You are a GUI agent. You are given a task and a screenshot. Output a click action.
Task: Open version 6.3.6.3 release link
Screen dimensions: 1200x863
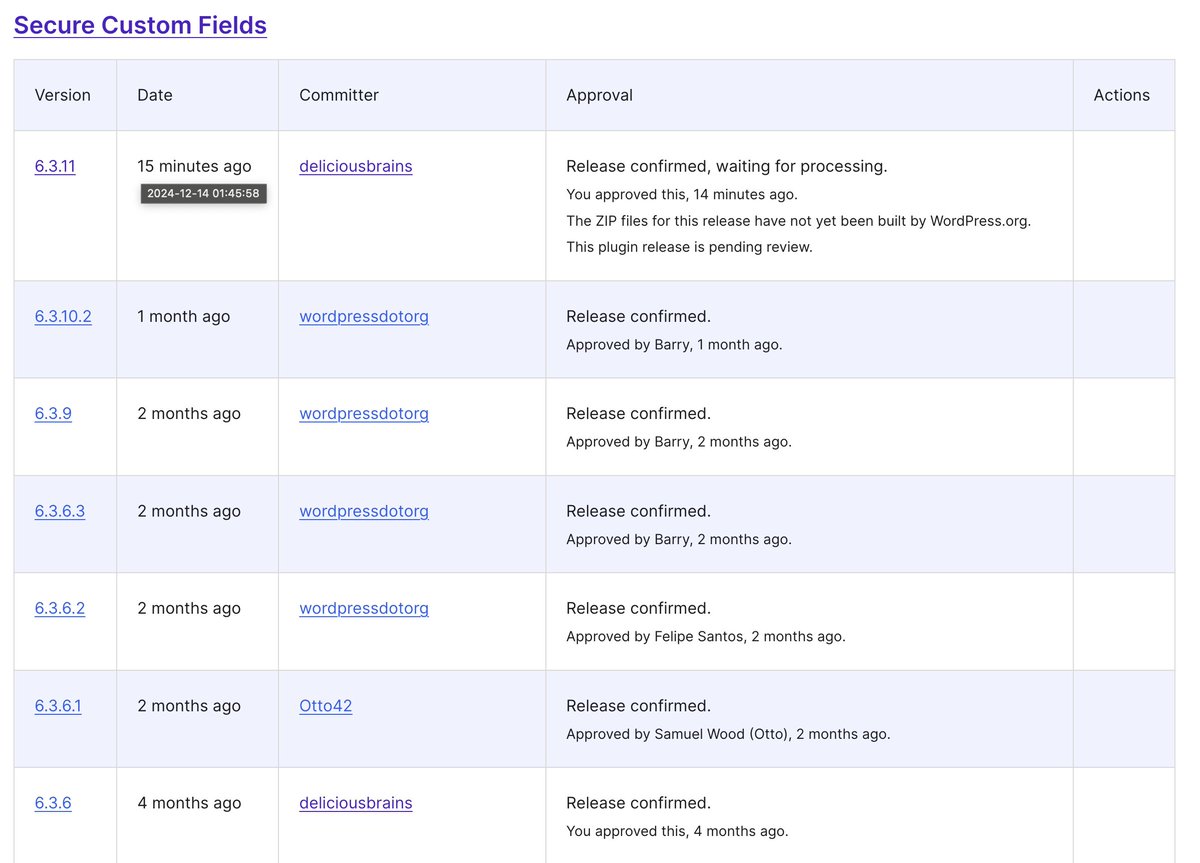coord(60,511)
